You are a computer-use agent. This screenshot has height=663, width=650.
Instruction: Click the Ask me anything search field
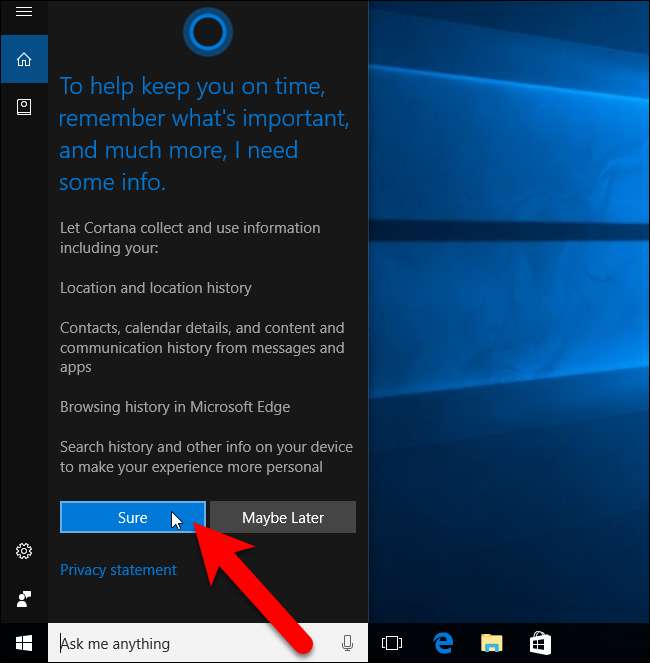208,643
